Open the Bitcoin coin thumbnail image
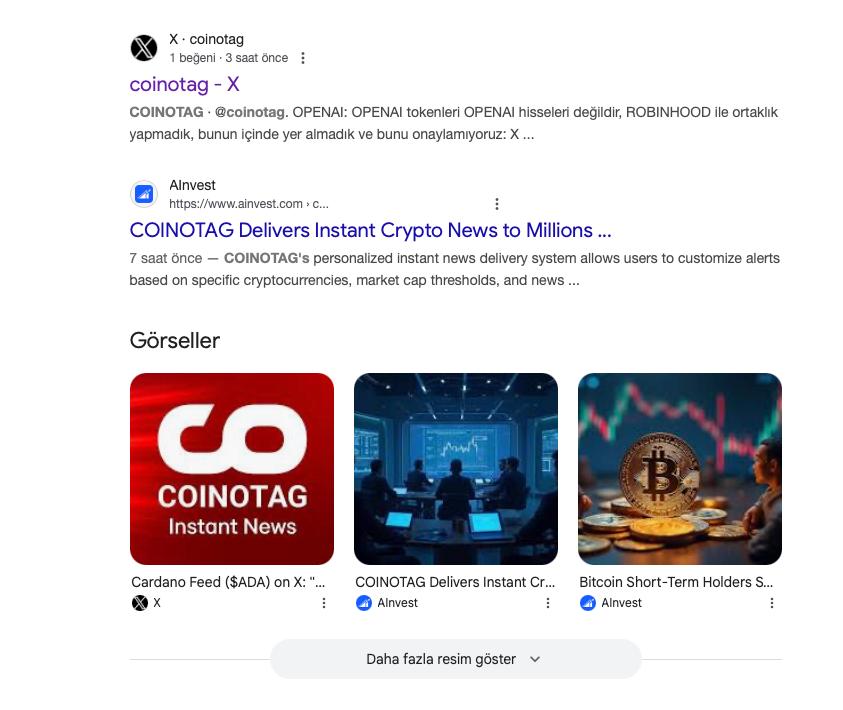This screenshot has height=710, width=843. click(680, 469)
